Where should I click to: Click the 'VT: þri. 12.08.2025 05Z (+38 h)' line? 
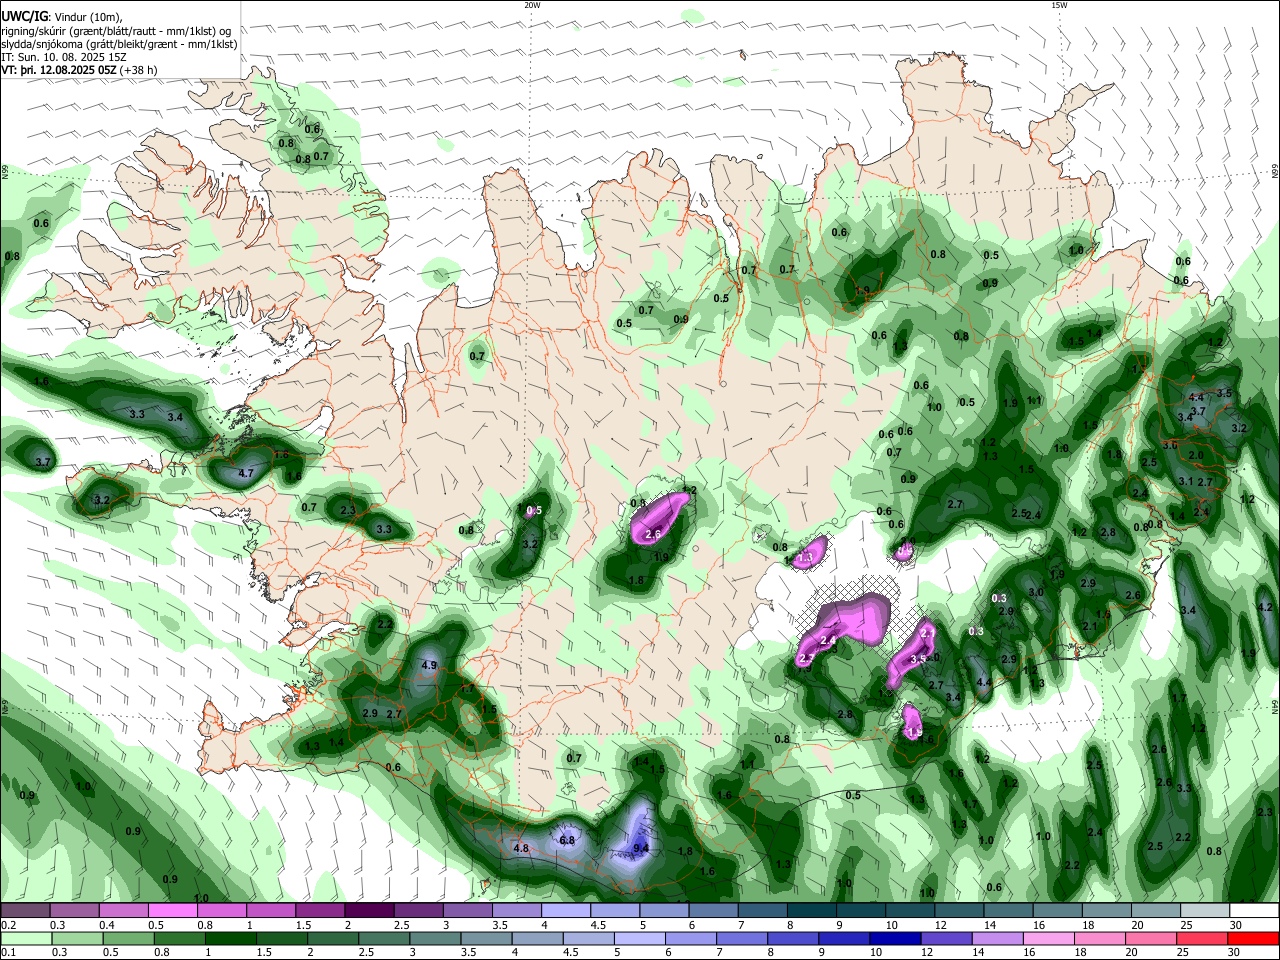(79, 70)
